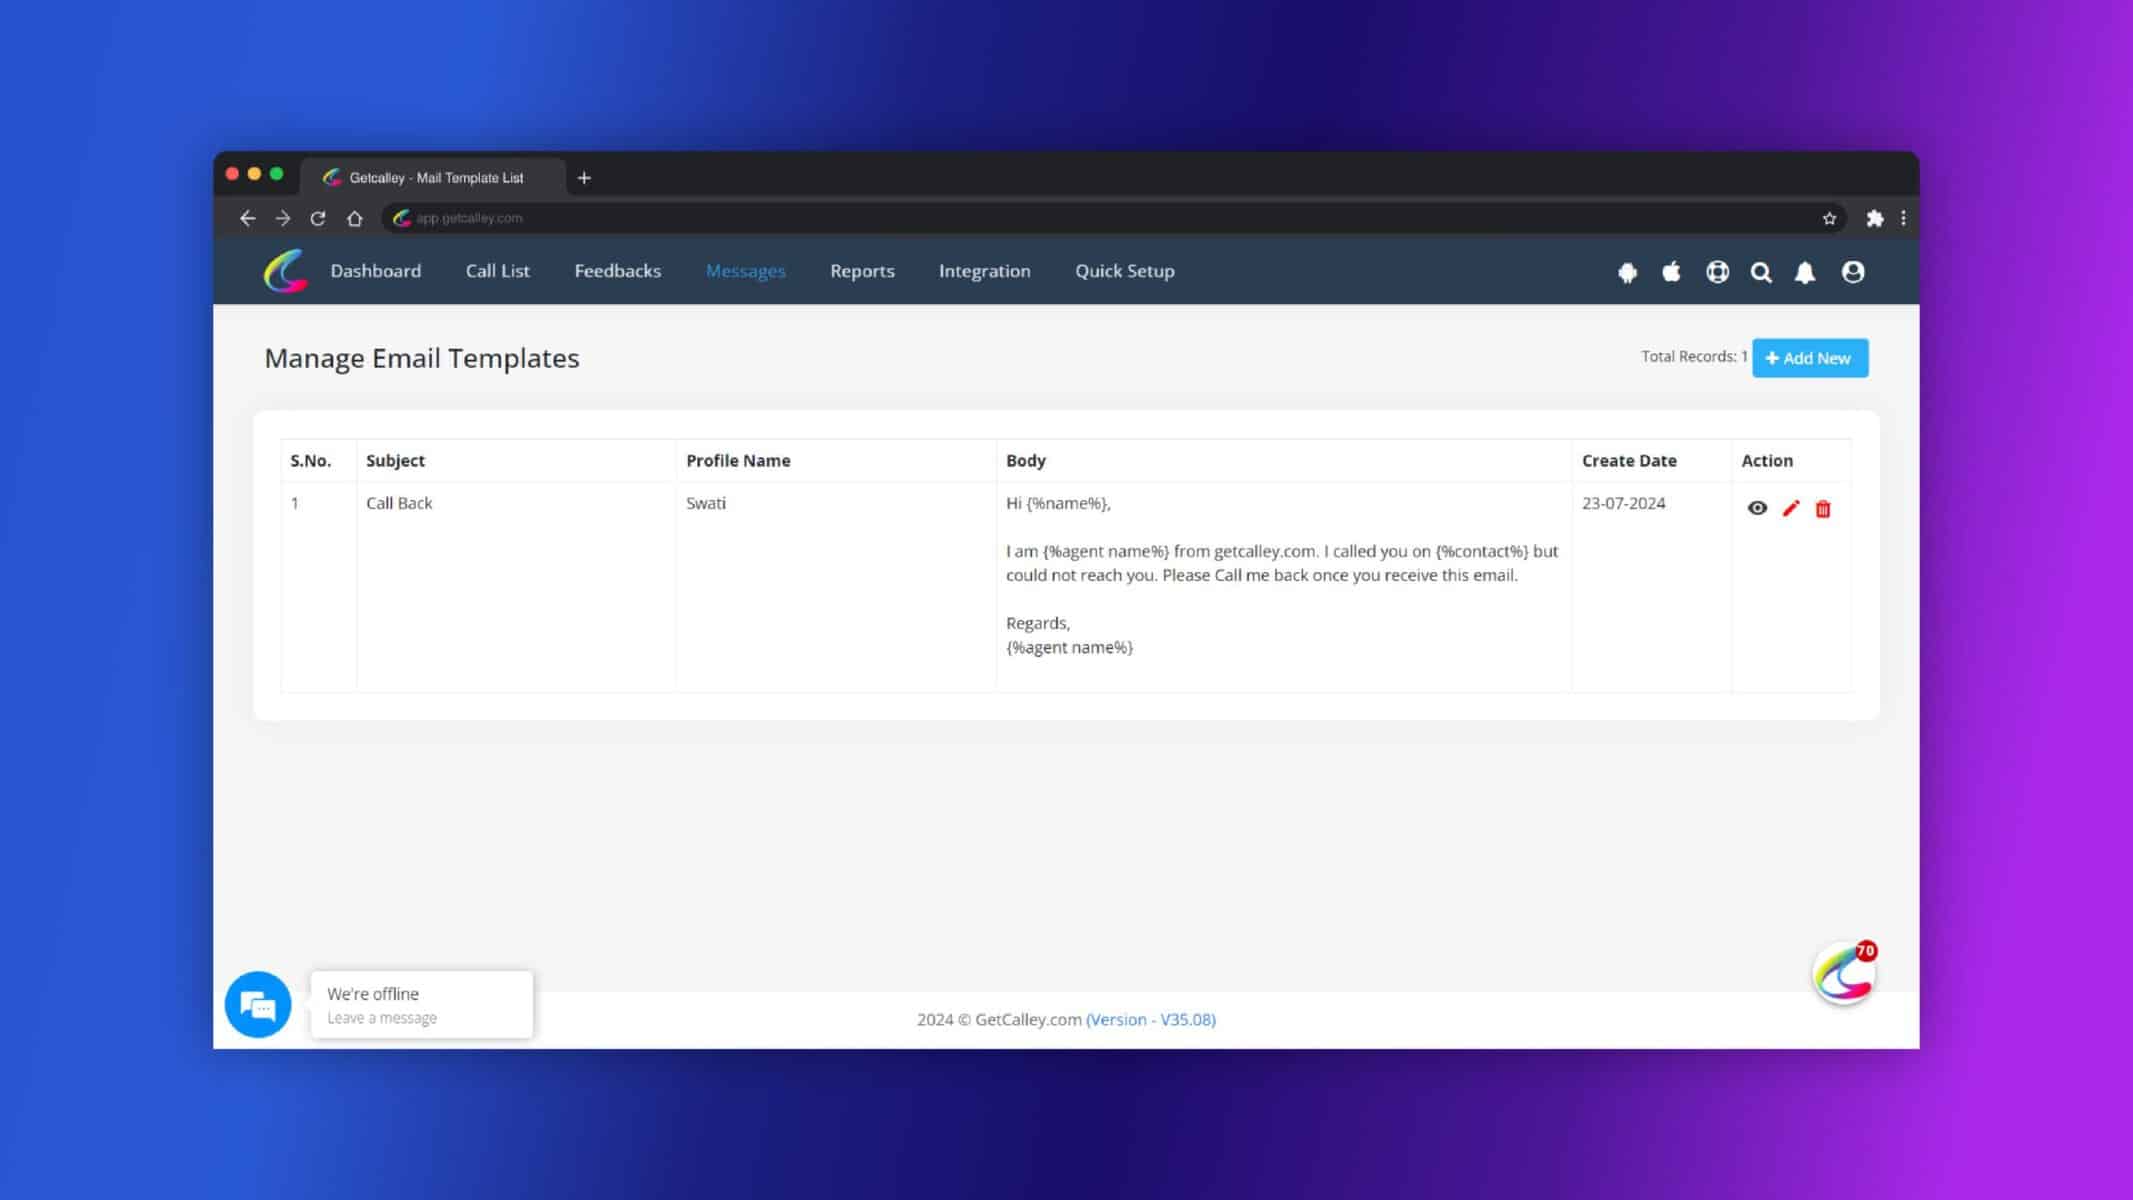Click the Add New button for email templates
Screen dimensions: 2133x1200
(1809, 356)
